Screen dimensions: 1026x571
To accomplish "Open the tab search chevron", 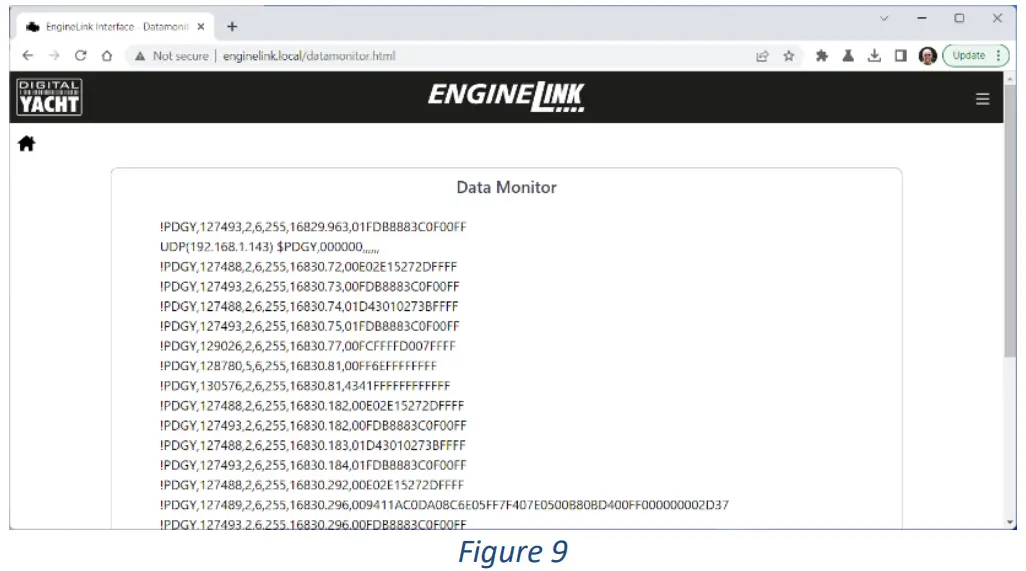I will coord(884,18).
